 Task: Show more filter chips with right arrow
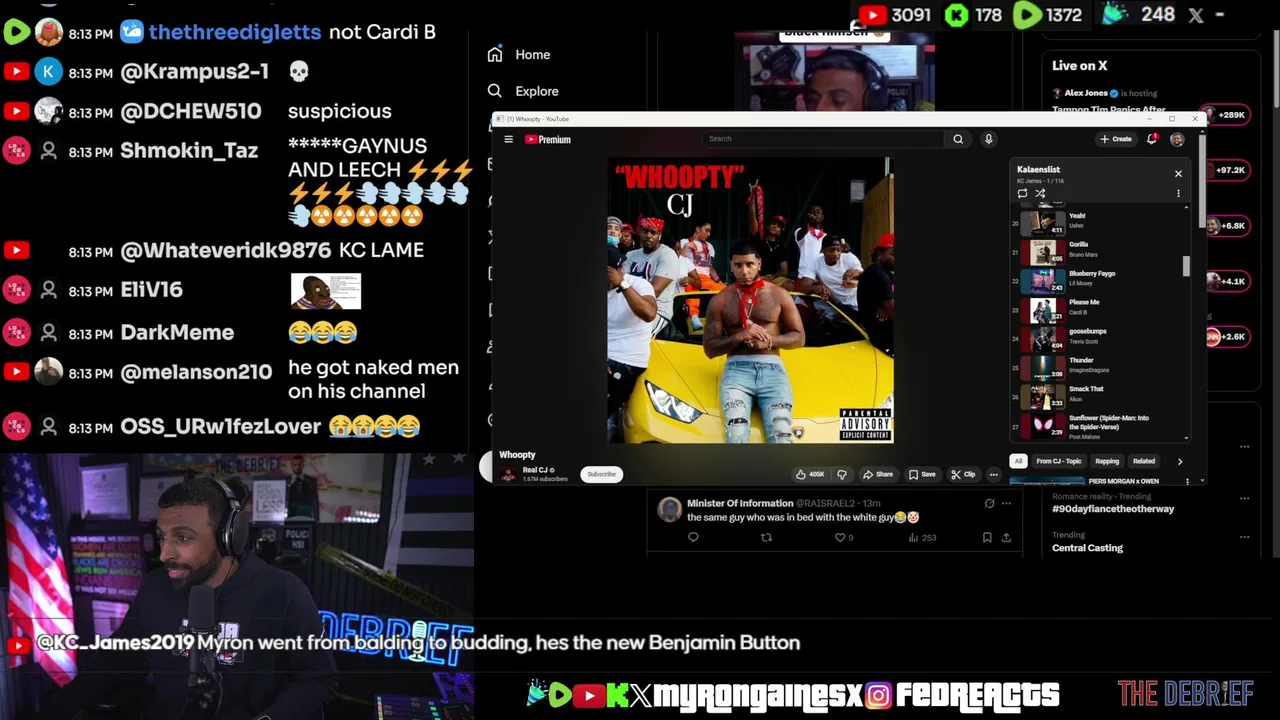pyautogui.click(x=1179, y=461)
